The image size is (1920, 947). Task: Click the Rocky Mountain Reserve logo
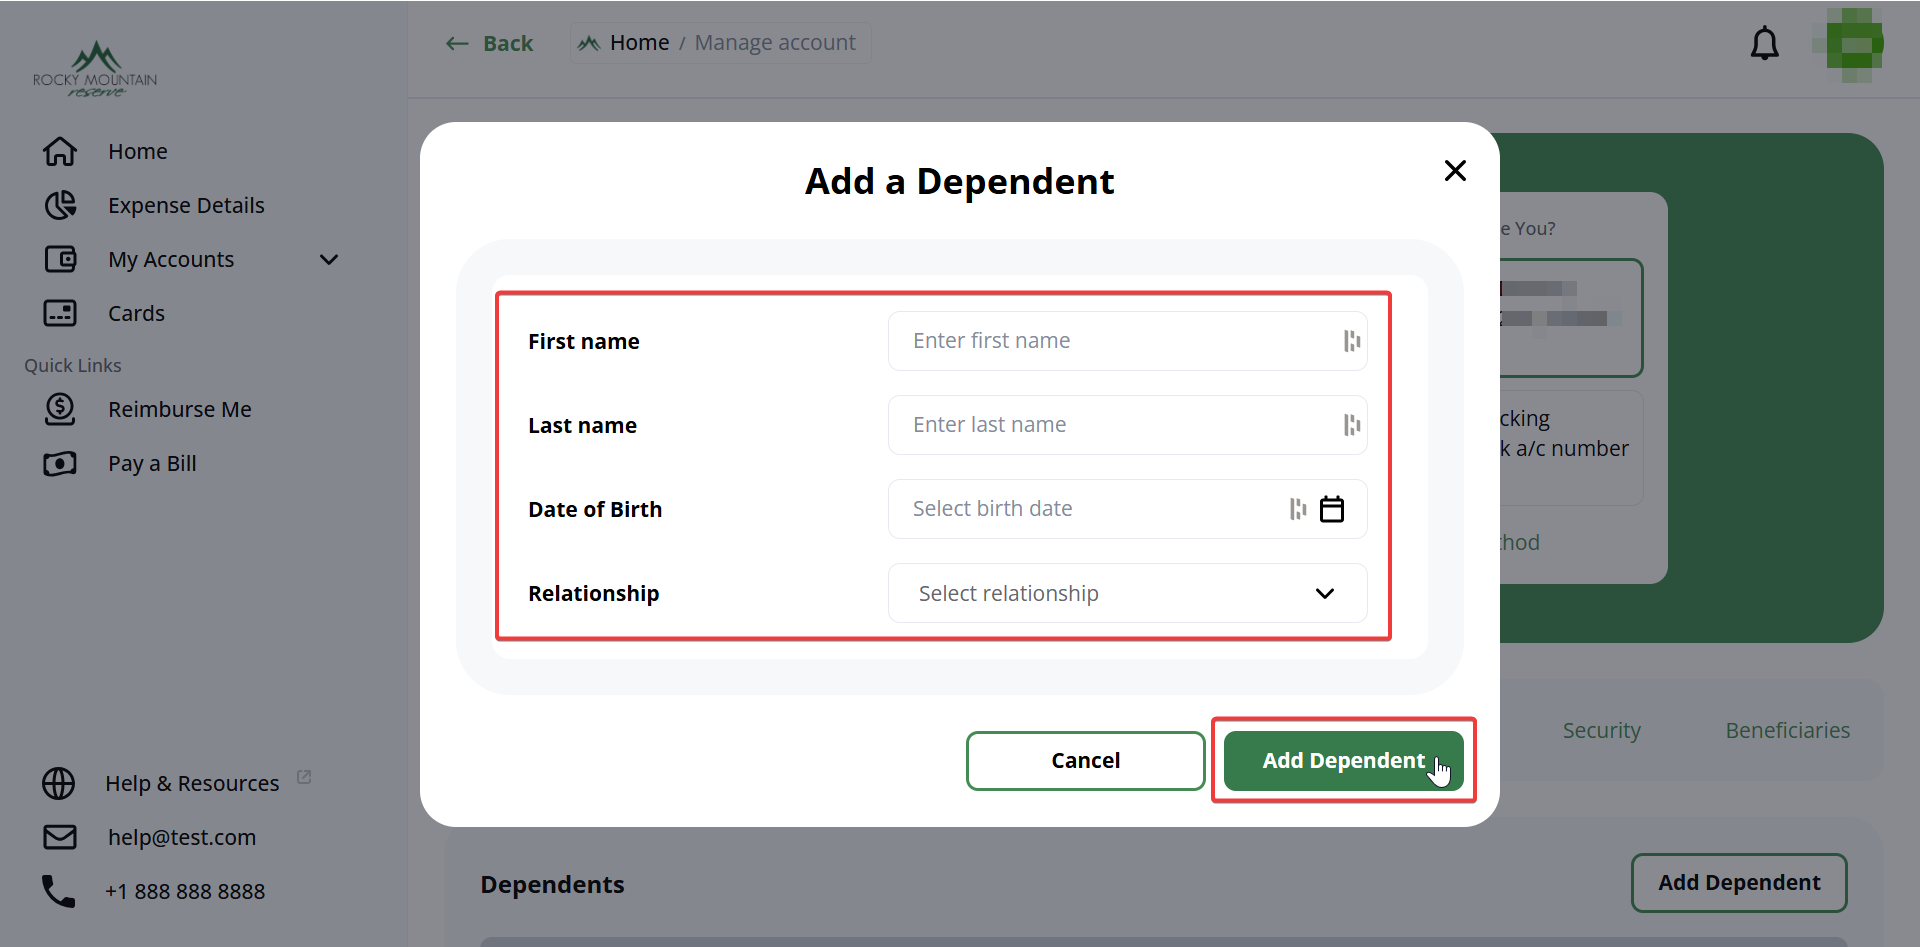tap(95, 69)
